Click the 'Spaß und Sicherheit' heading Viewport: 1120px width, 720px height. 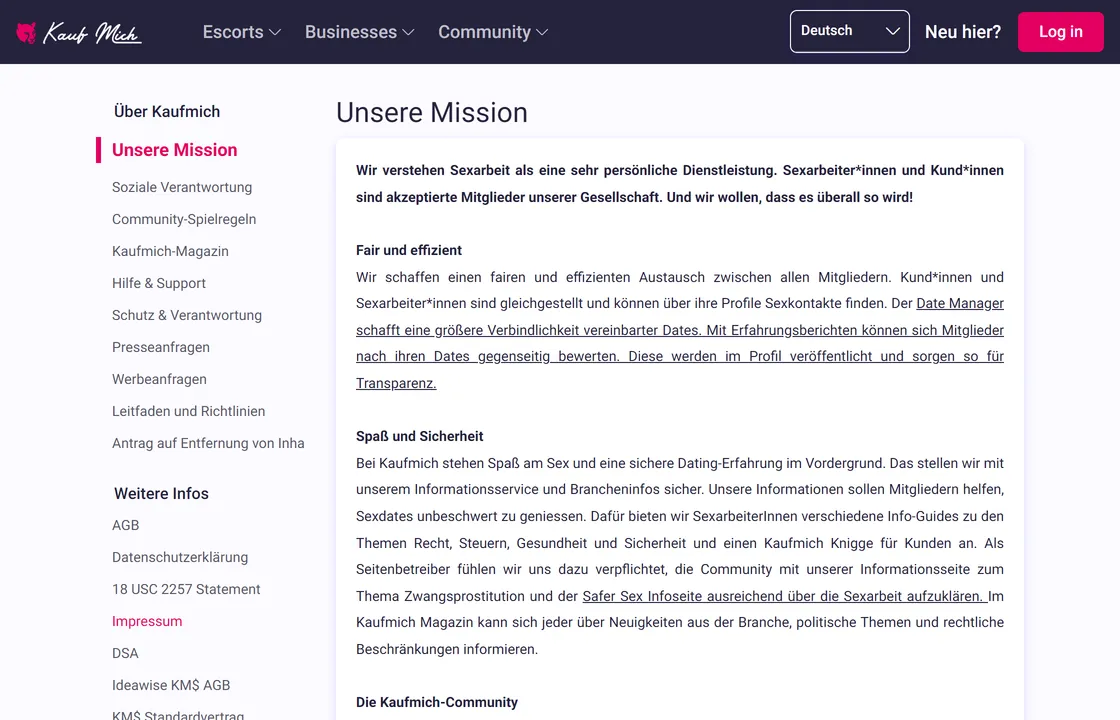pos(420,436)
